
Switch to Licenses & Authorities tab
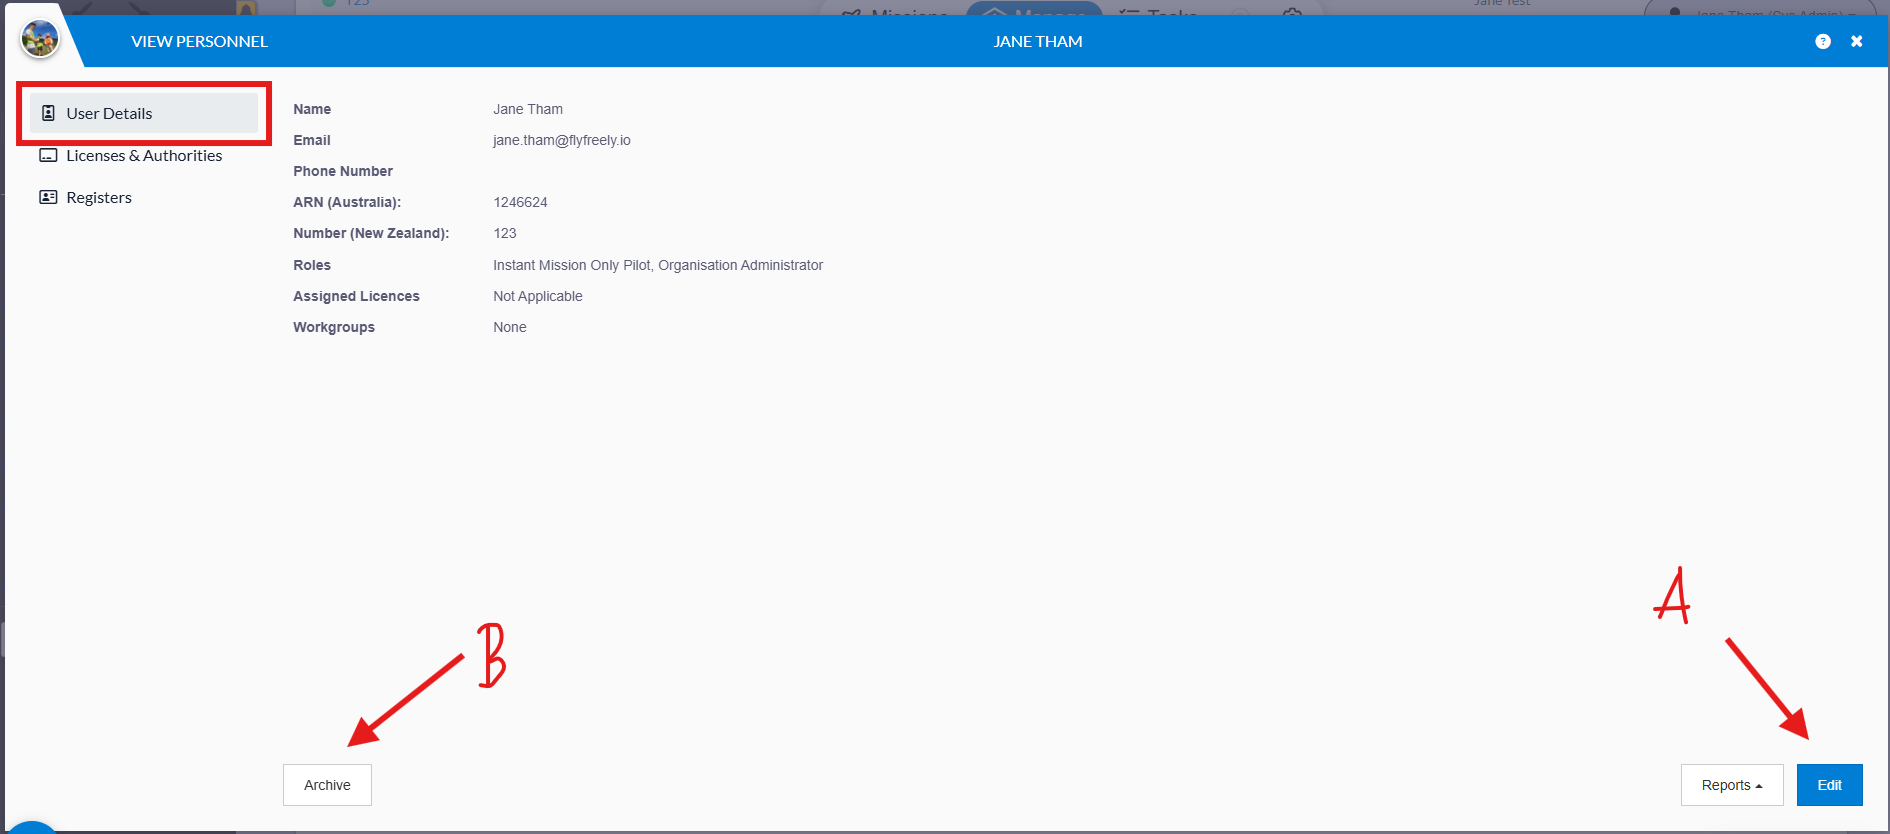click(143, 156)
